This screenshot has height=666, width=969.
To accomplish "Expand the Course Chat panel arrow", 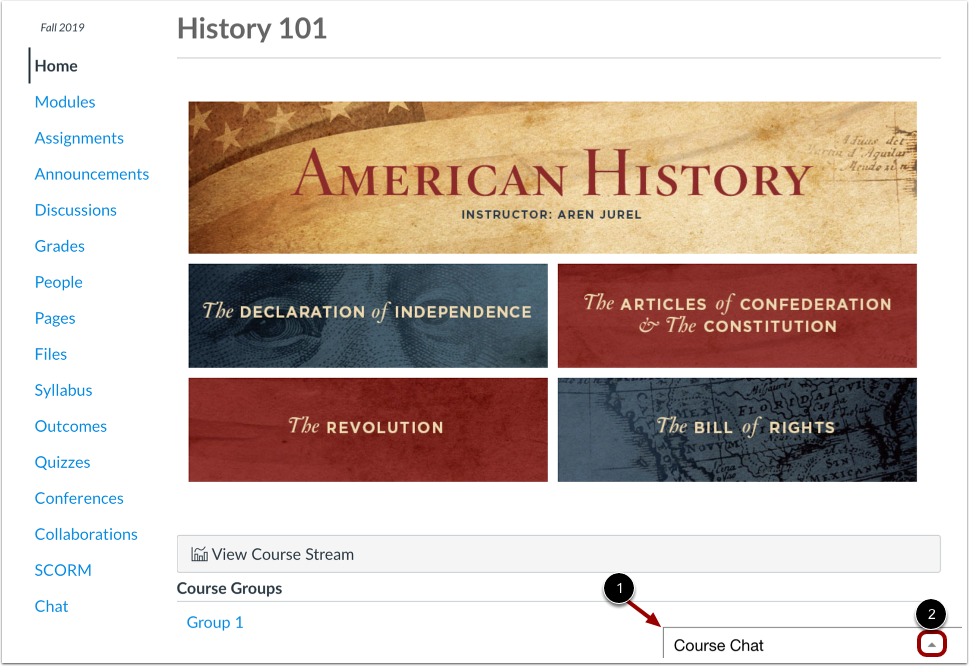I will point(931,644).
